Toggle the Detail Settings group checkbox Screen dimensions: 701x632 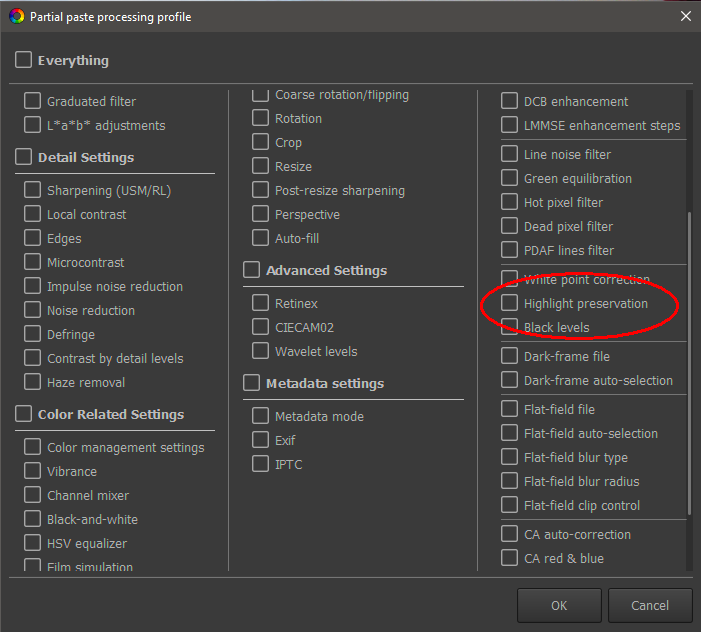click(23, 157)
